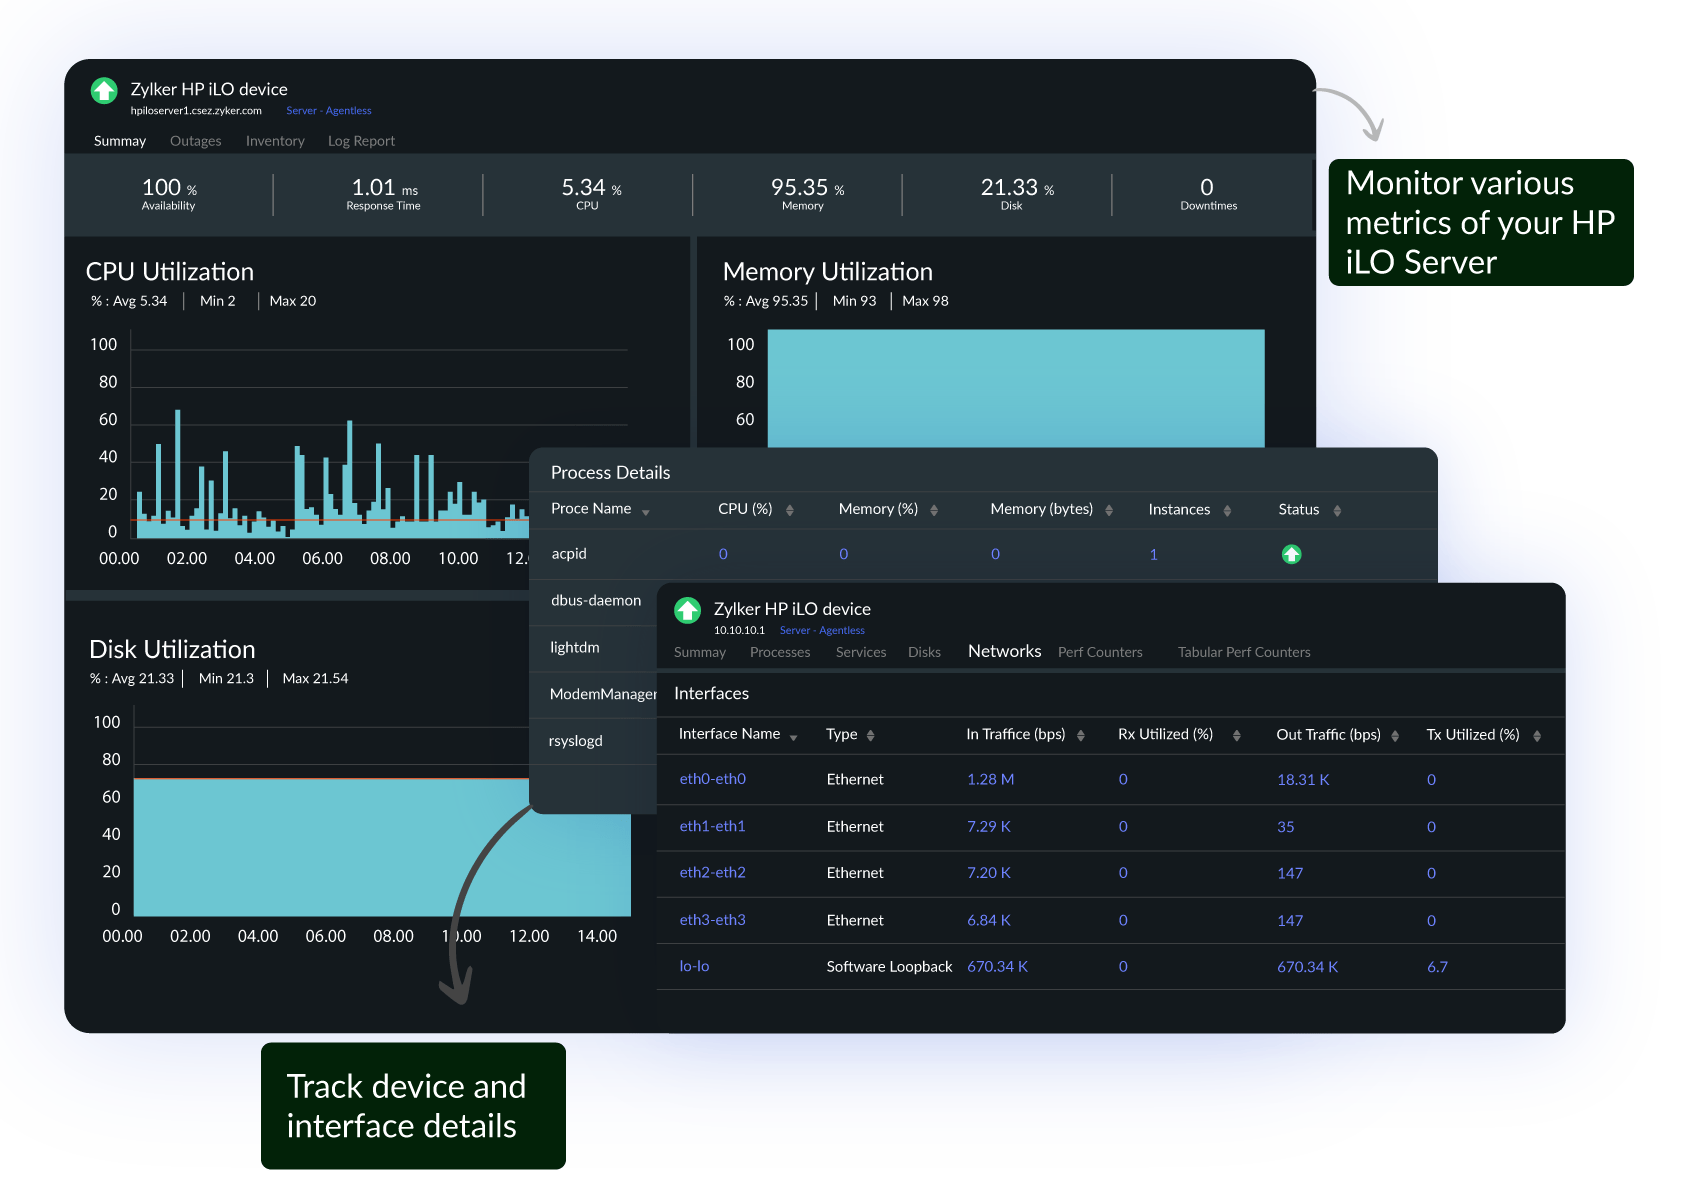
Task: Click the green up-status icon beside hpiloserver1 title
Action: [x=104, y=91]
